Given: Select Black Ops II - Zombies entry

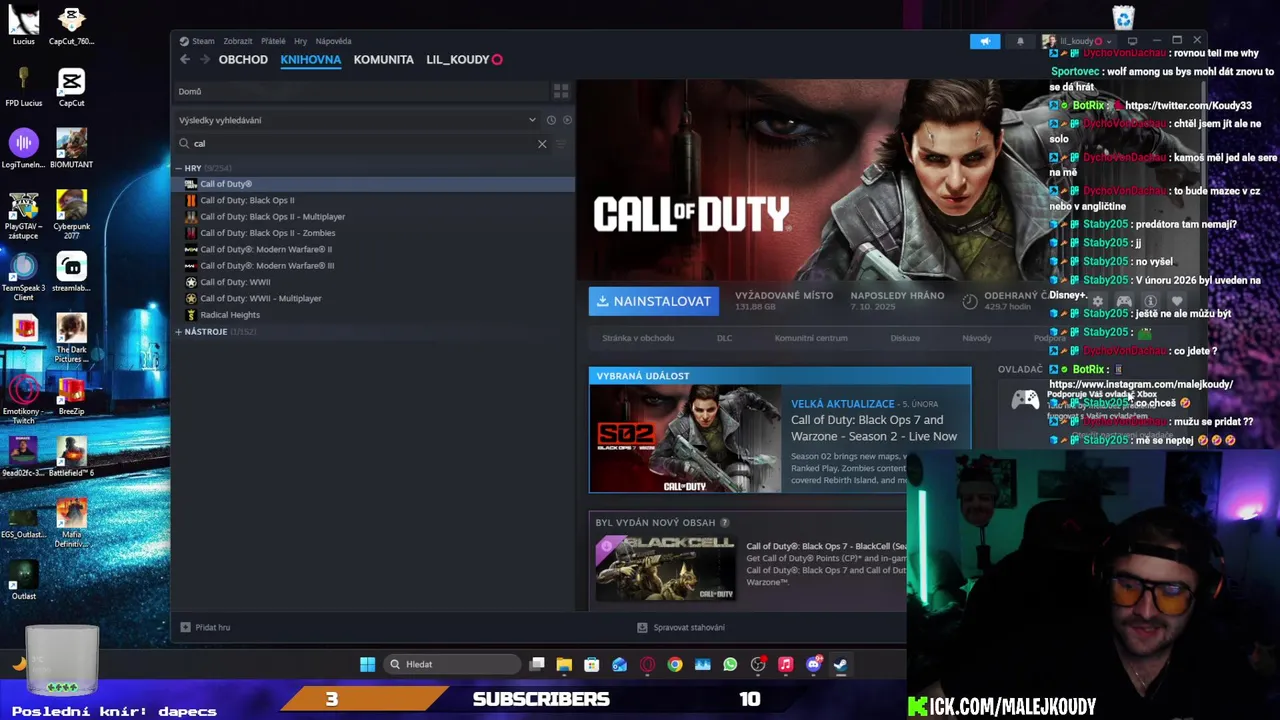Looking at the screenshot, I should pos(372,233).
